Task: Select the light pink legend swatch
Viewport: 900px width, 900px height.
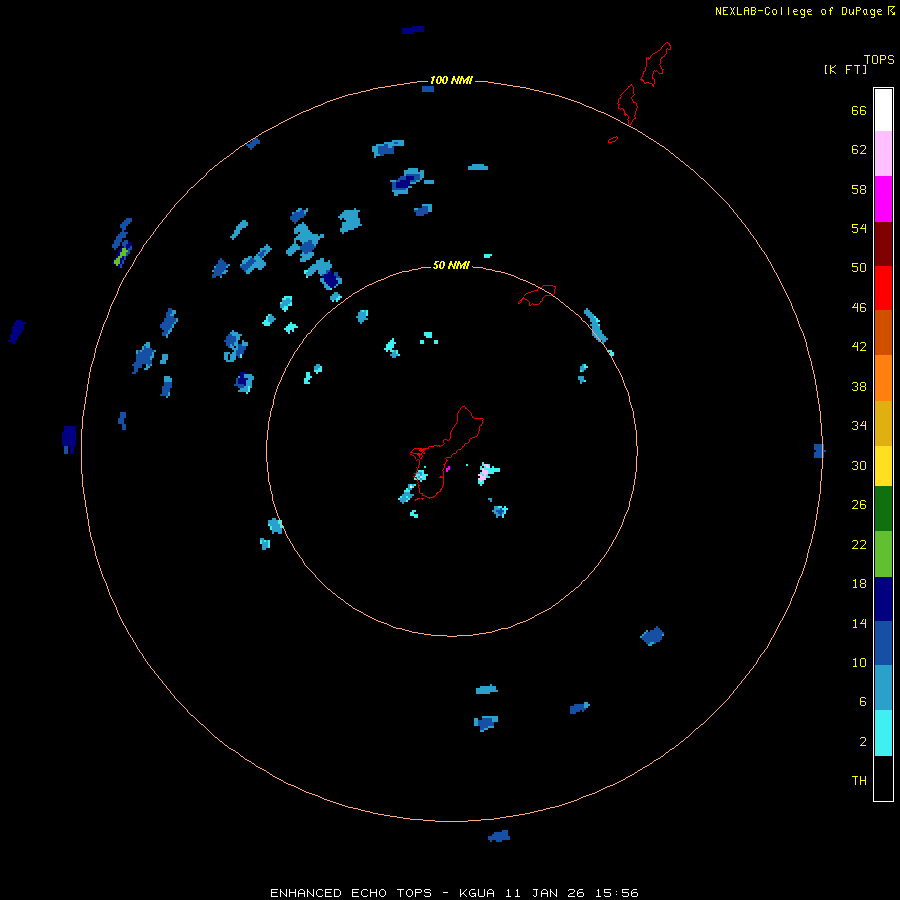Action: pos(883,153)
